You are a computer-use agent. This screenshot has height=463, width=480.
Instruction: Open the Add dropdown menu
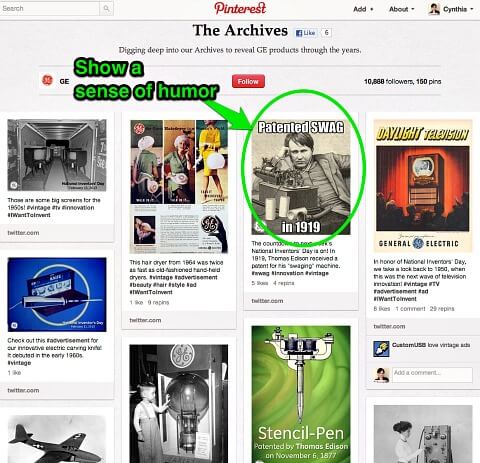[363, 9]
